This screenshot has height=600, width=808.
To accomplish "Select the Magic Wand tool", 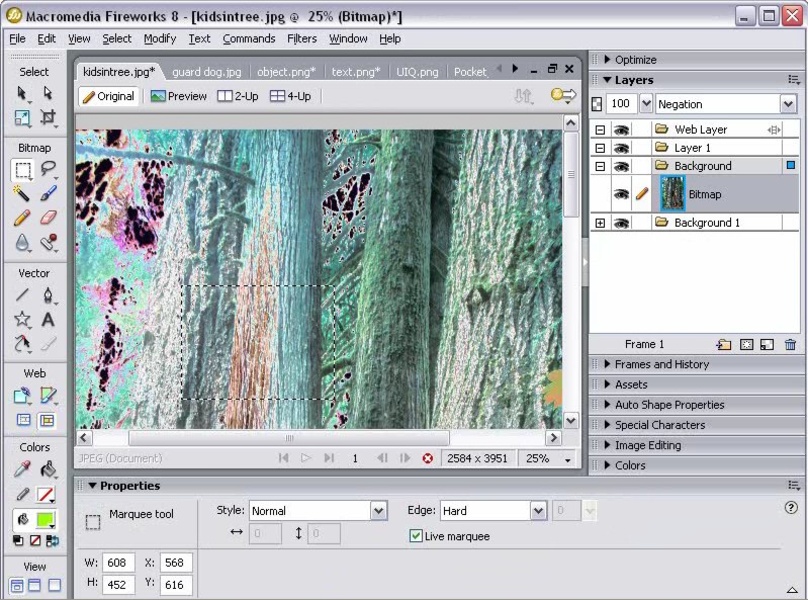I will (22, 193).
